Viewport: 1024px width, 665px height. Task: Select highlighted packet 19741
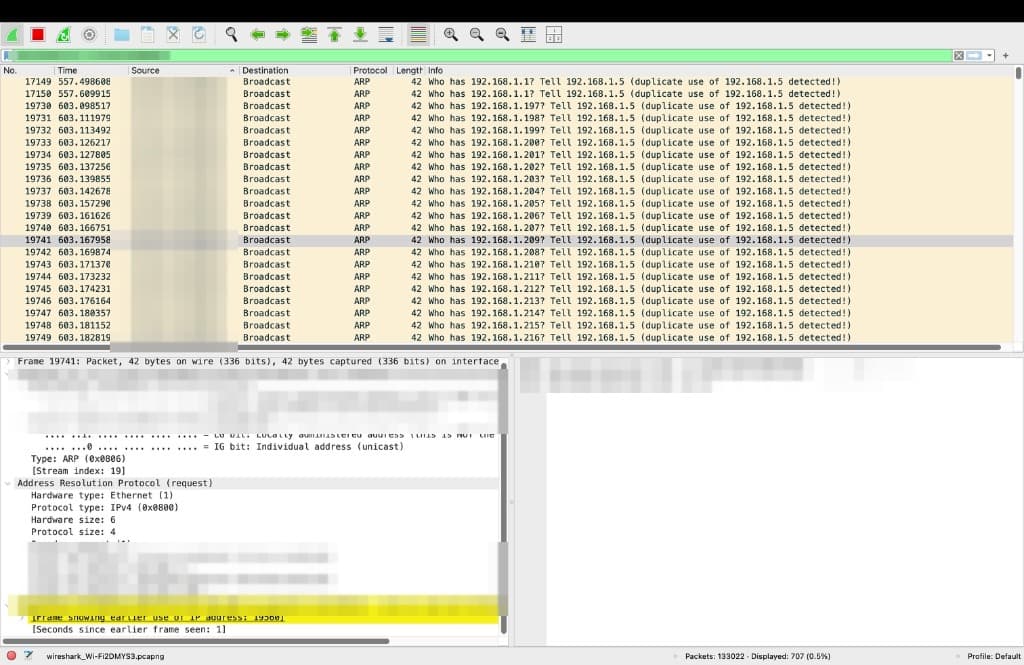[507, 240]
